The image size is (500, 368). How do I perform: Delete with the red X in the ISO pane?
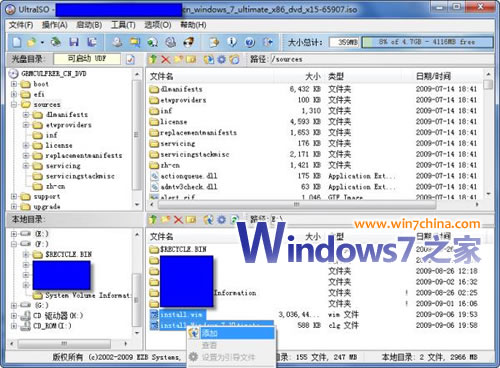tap(166, 59)
